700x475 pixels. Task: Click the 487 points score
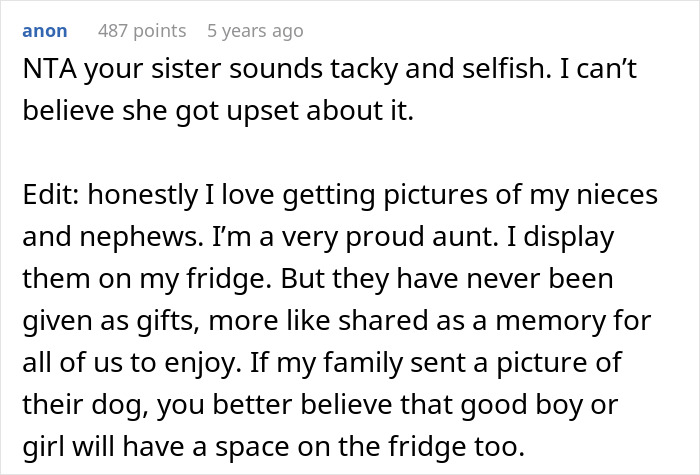[140, 32]
